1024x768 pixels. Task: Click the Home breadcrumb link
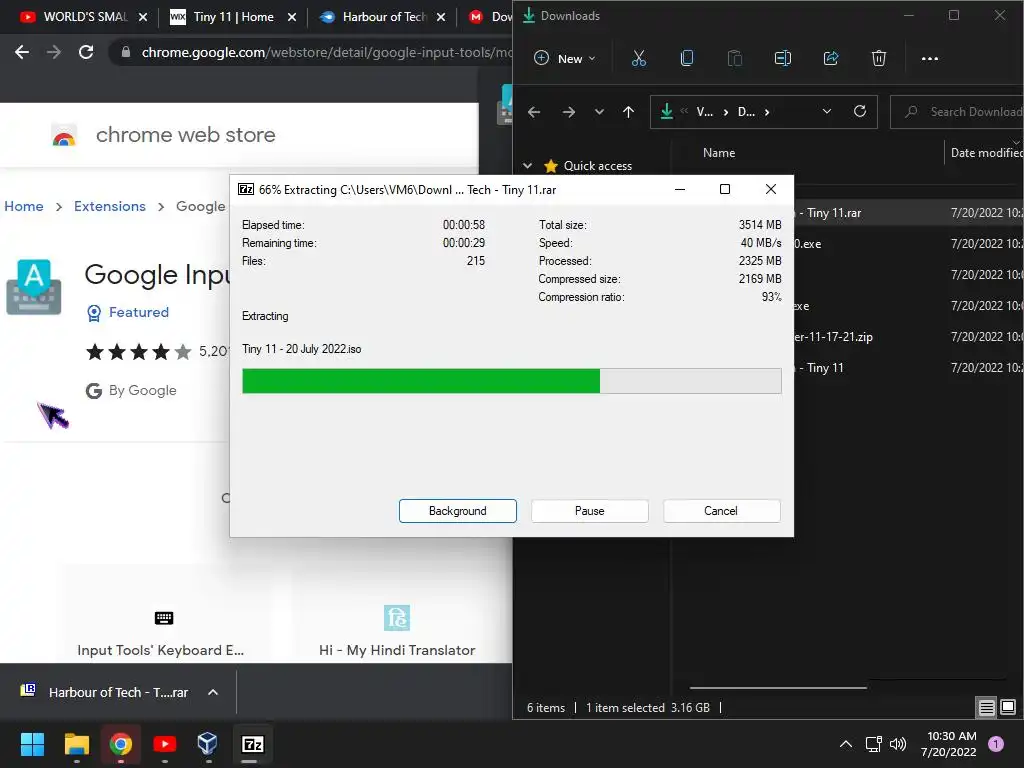[x=24, y=206]
